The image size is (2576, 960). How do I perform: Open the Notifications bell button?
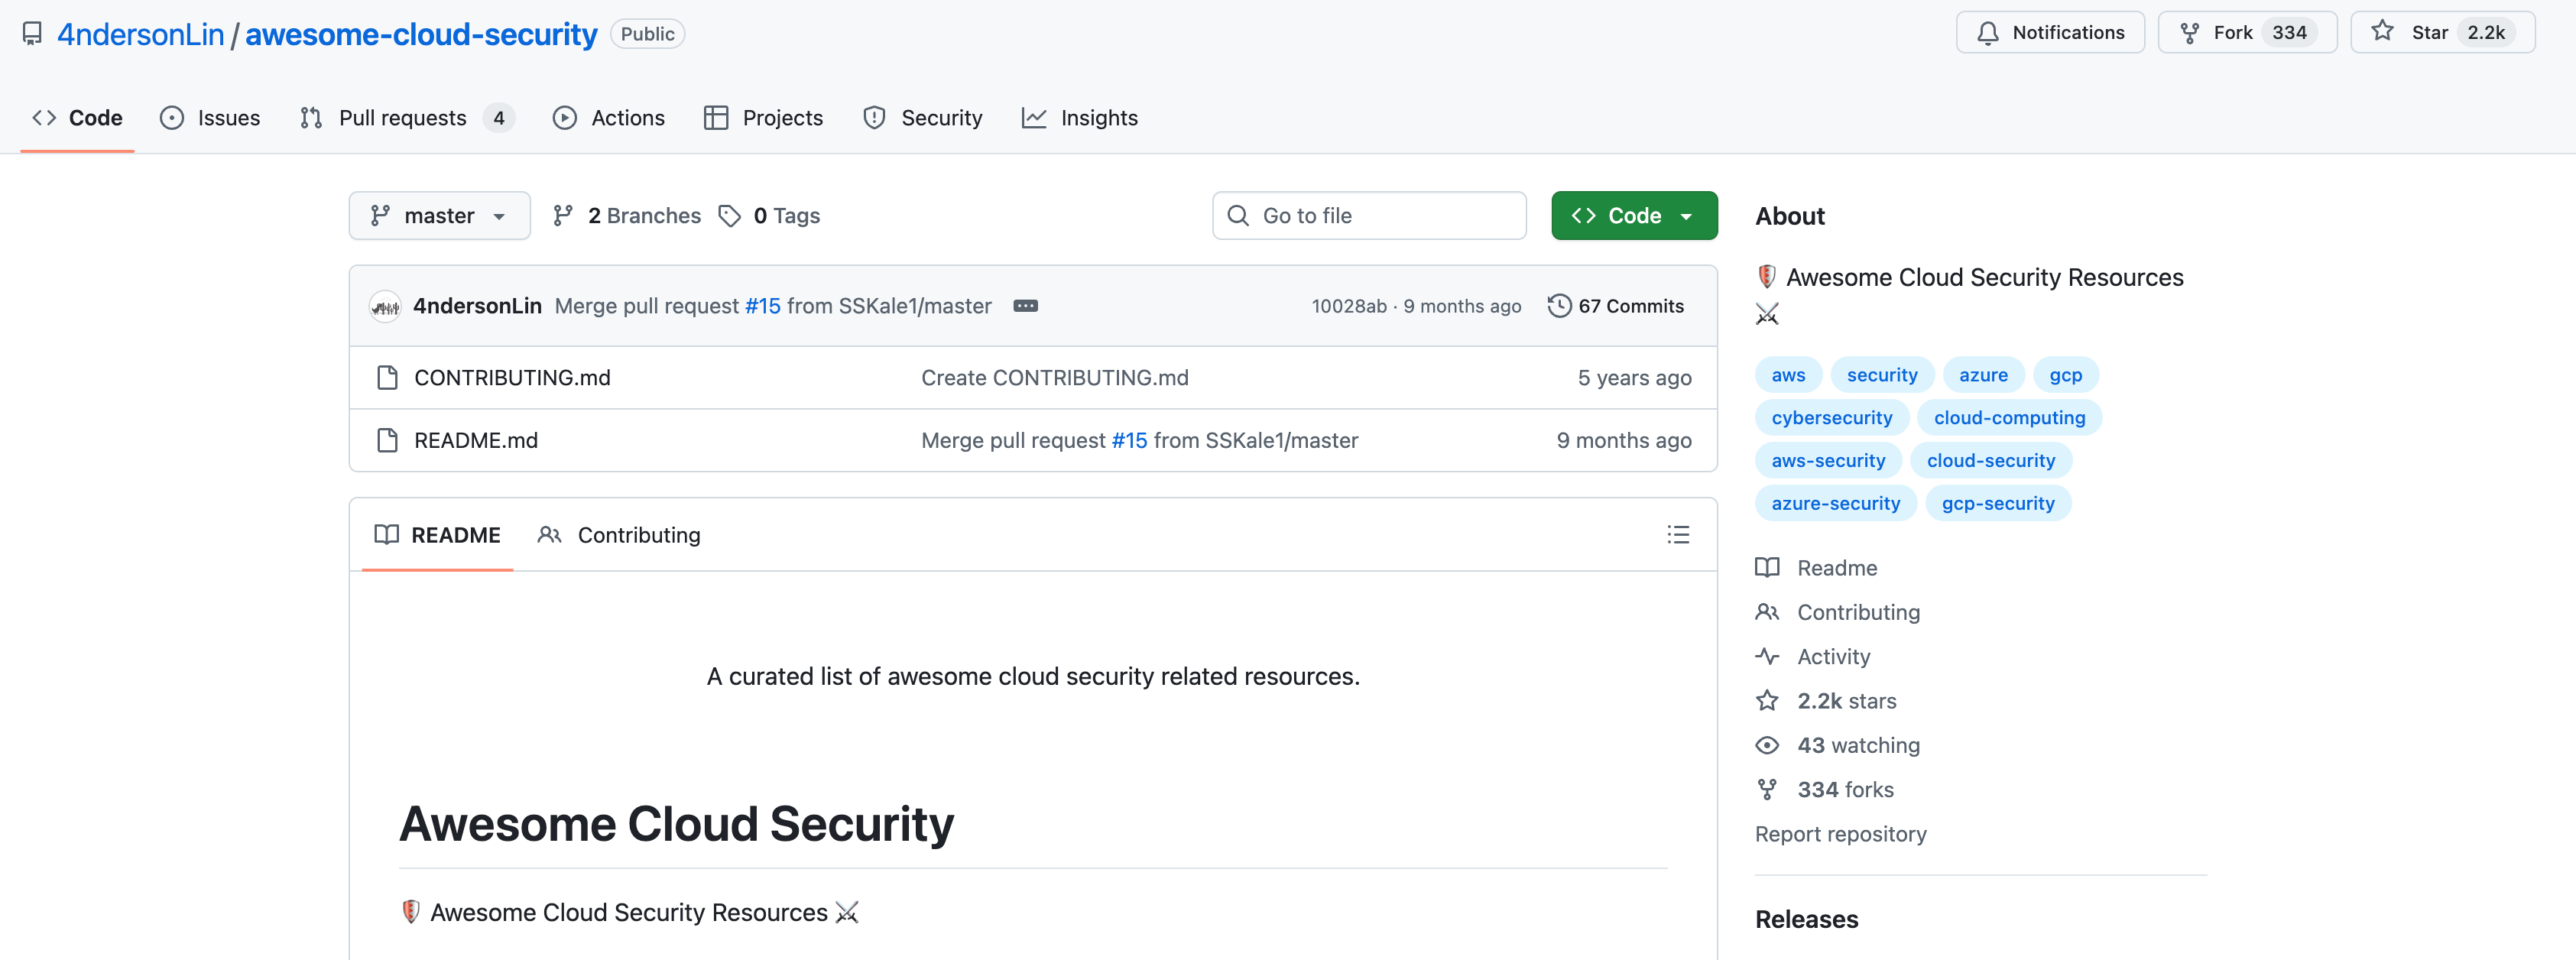2050,33
